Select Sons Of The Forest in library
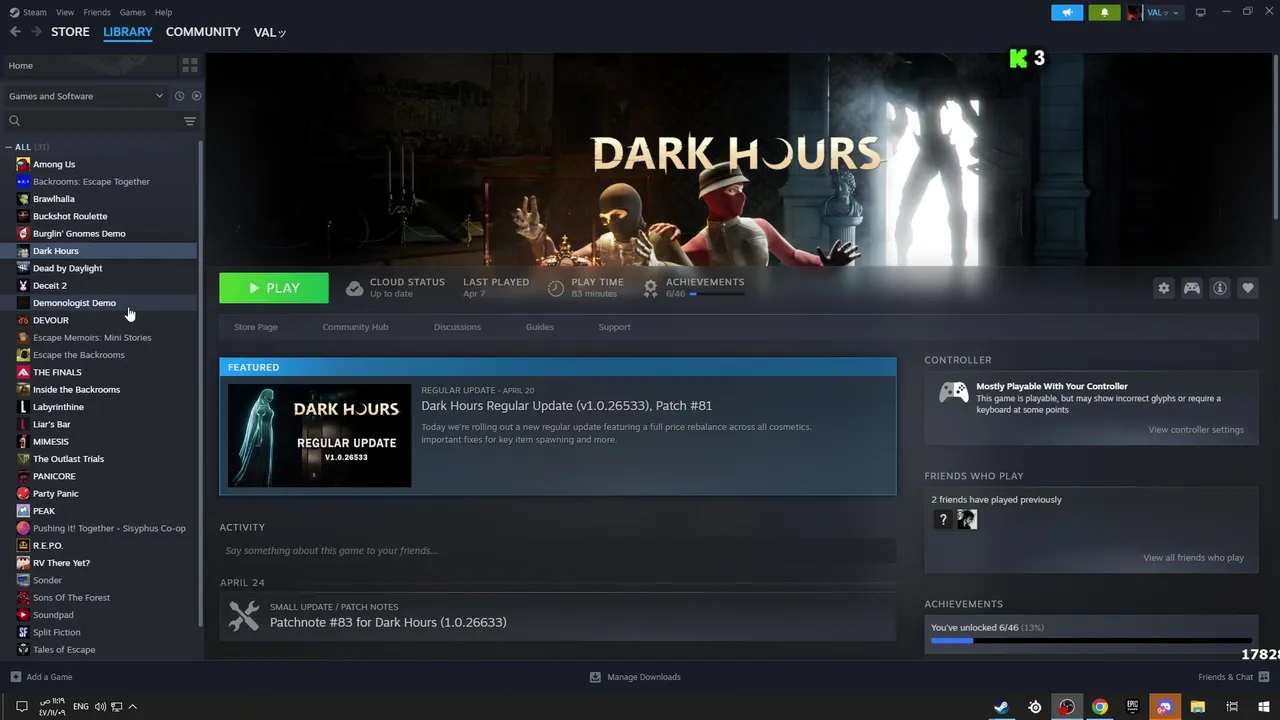 [x=100, y=598]
